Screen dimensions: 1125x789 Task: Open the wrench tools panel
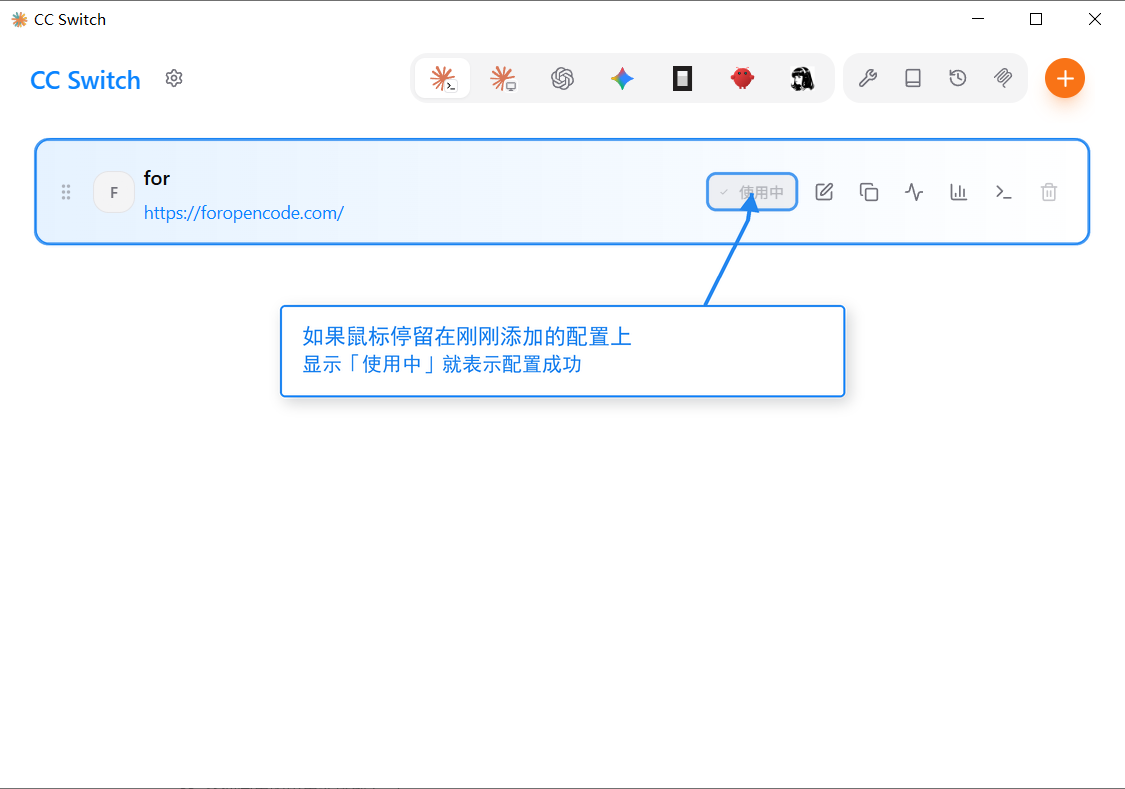tap(867, 78)
